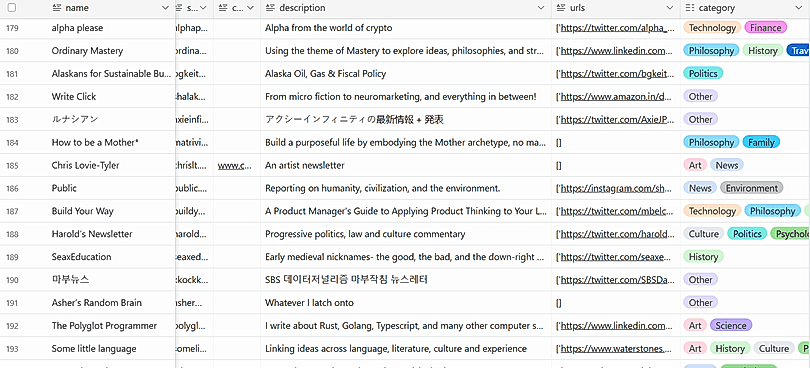Open the urls column dropdown arrow
This screenshot has height=368, width=810.
click(x=670, y=8)
